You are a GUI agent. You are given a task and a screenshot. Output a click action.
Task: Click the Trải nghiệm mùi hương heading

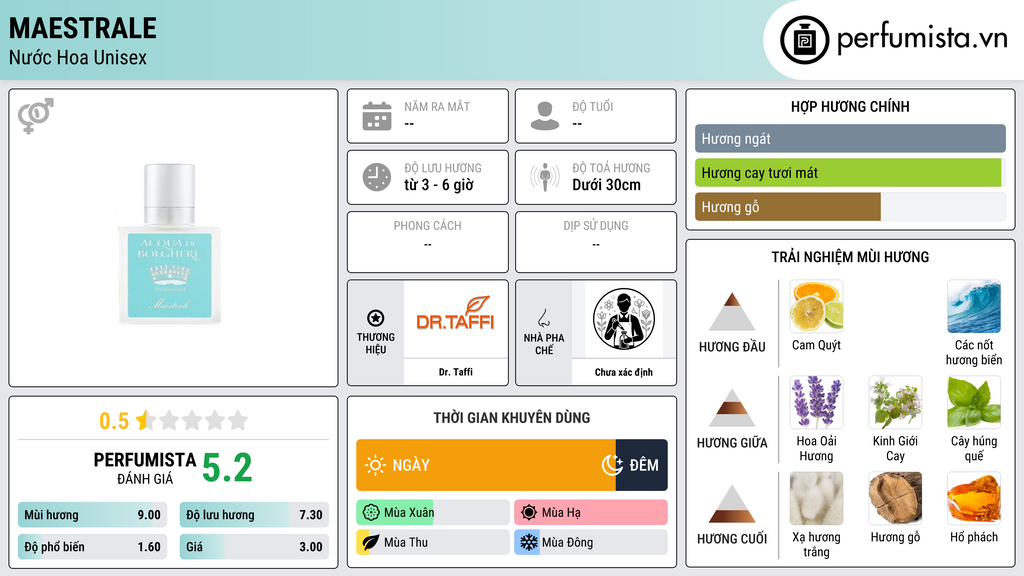tap(850, 257)
